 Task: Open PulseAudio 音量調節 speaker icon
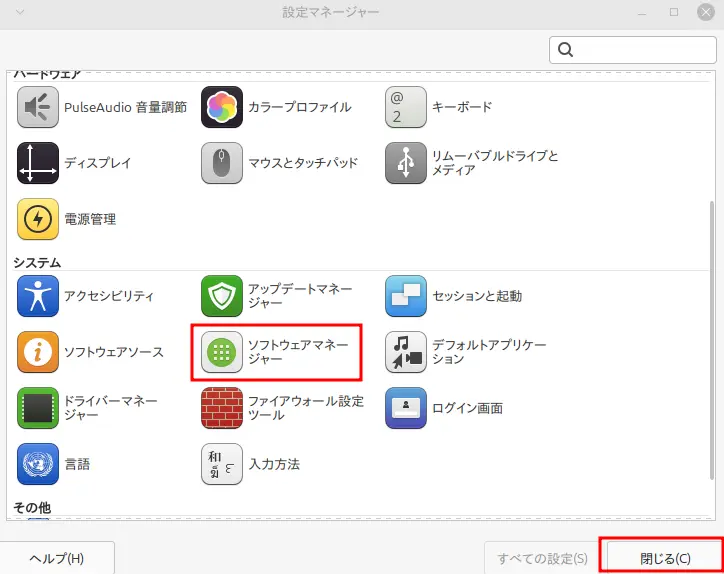pos(38,107)
